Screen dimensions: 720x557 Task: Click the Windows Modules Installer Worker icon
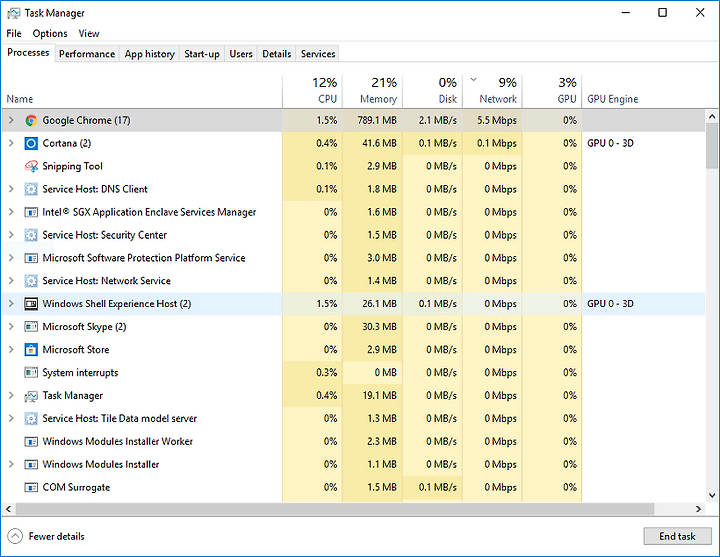point(31,441)
